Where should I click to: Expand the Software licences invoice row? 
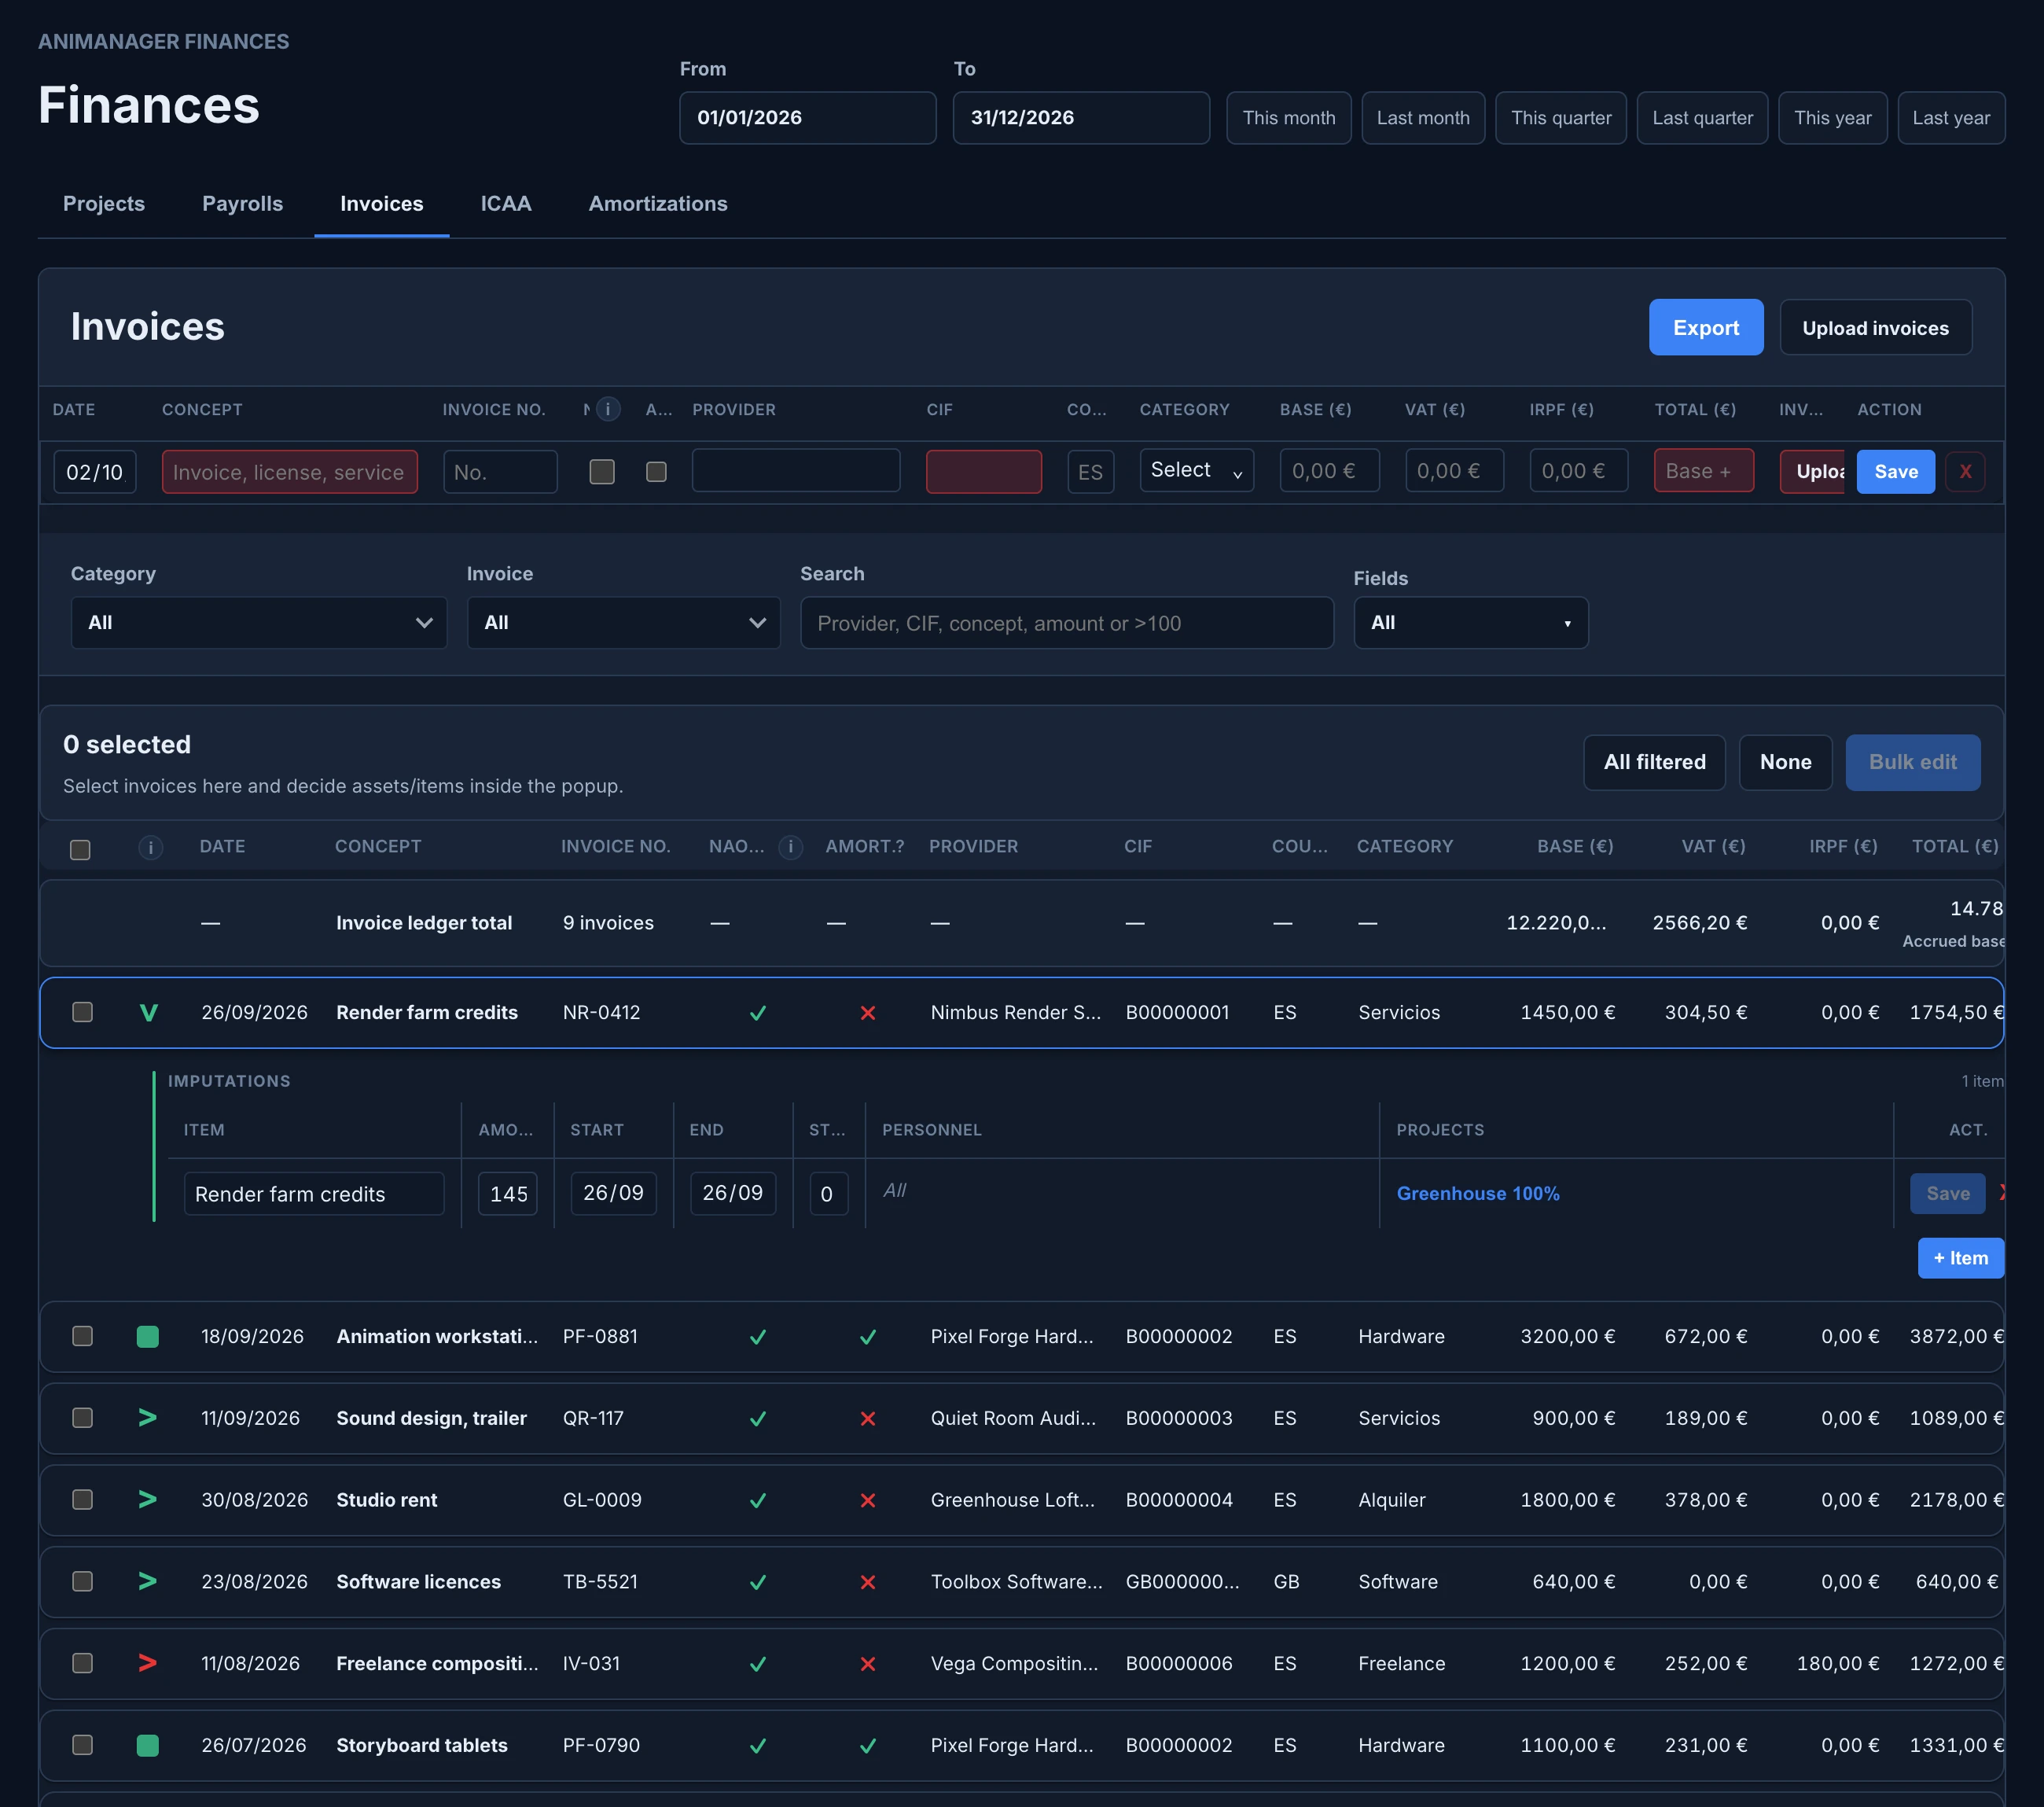coord(148,1581)
